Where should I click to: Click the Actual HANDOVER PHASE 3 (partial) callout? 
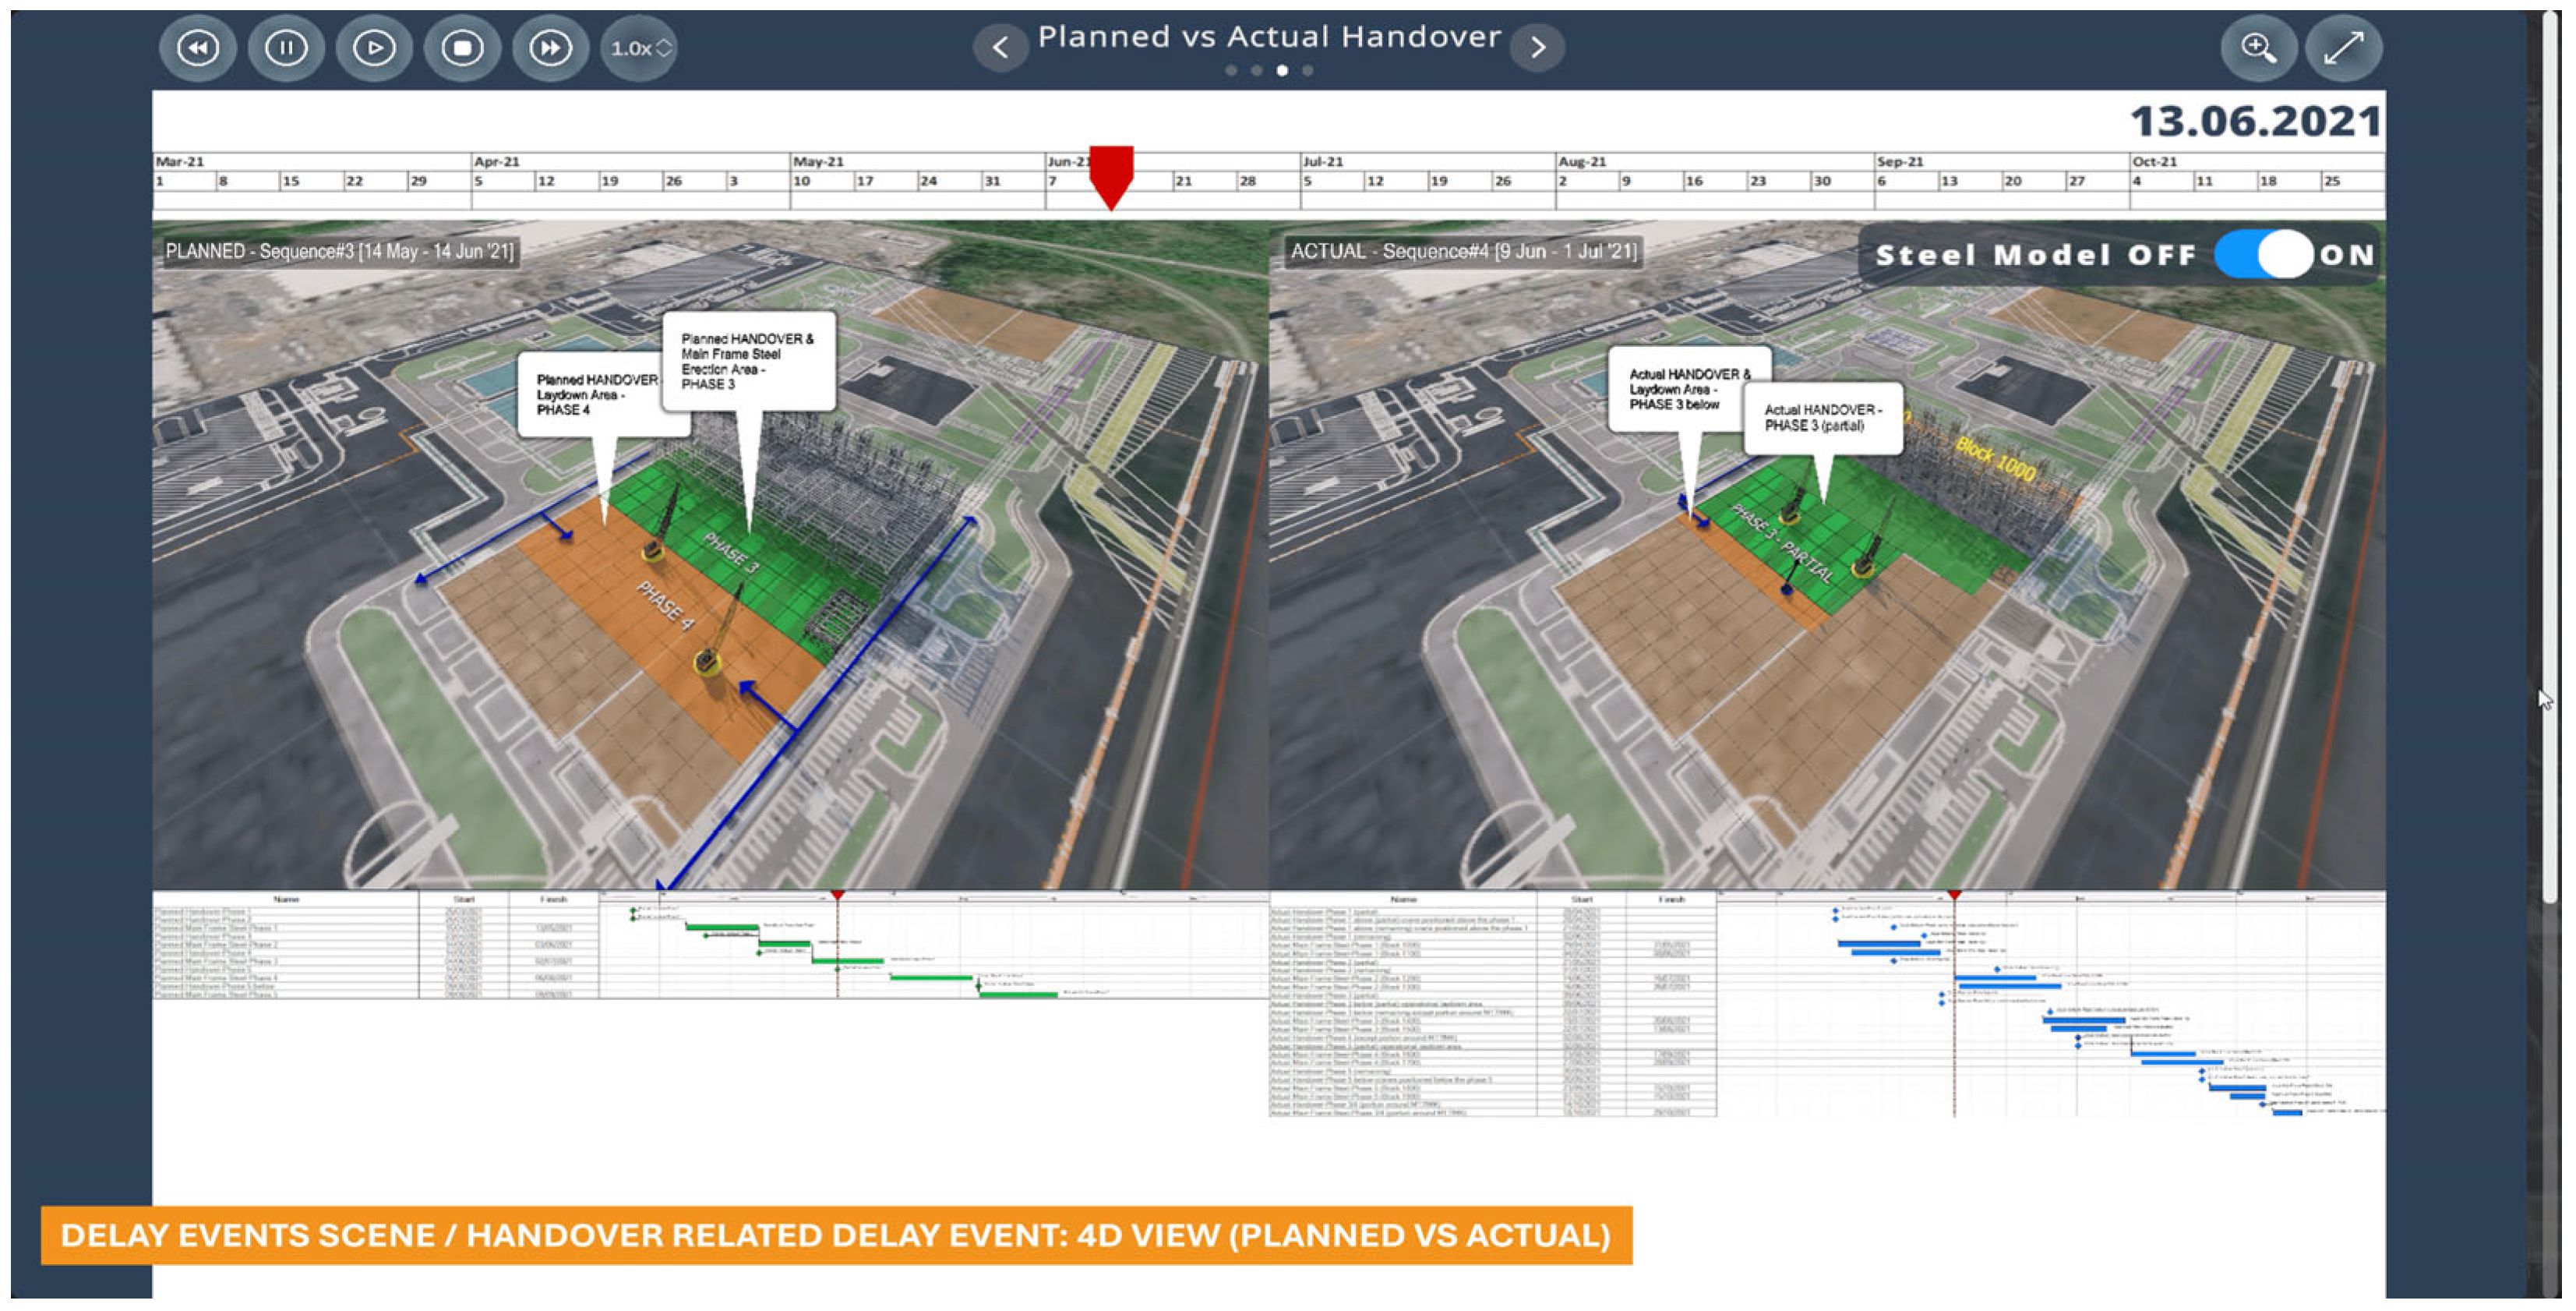(x=1822, y=417)
